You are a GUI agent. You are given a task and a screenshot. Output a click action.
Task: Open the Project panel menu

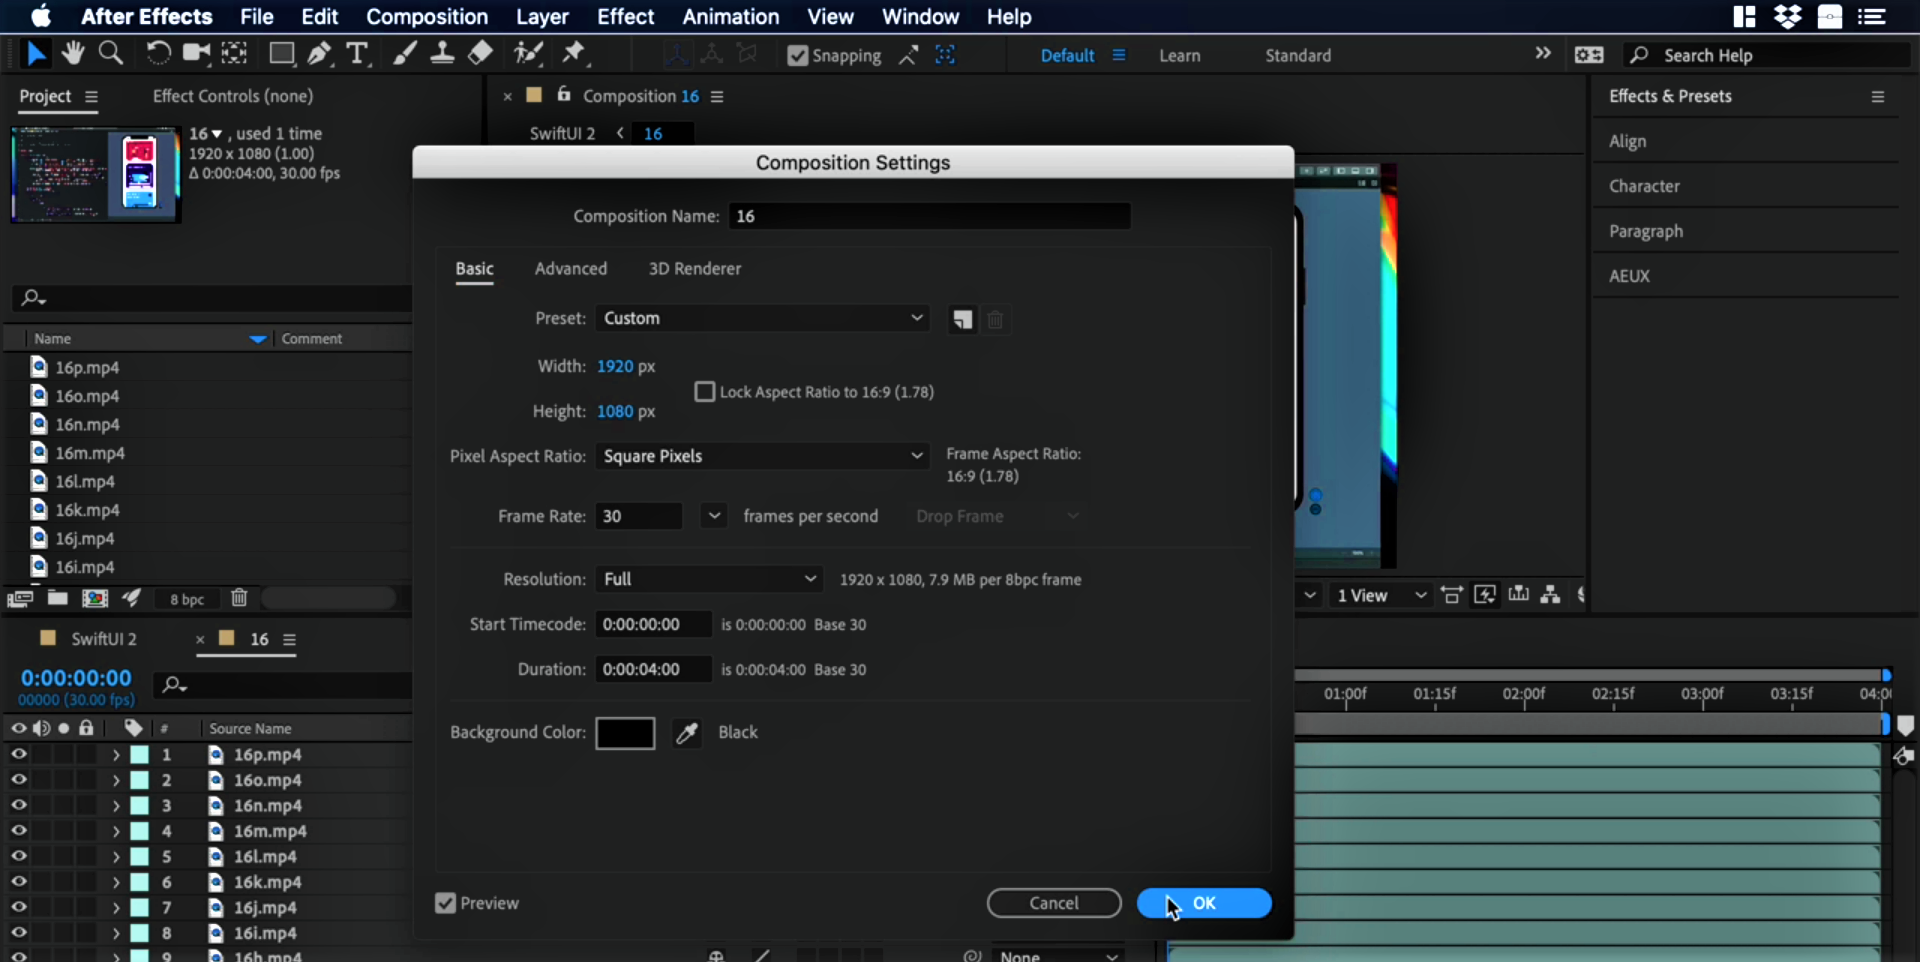point(91,96)
